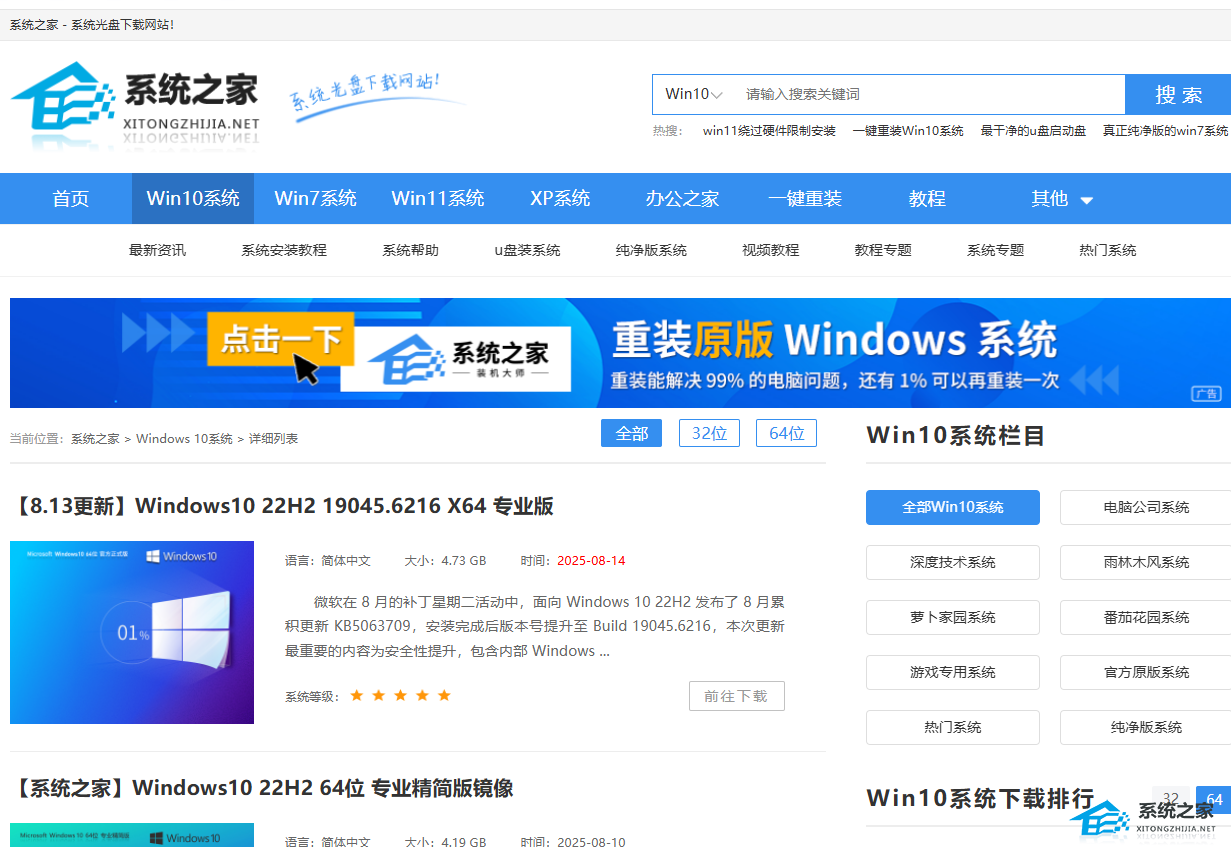Click the 搜索 search button
This screenshot has width=1231, height=847.
(x=1178, y=94)
